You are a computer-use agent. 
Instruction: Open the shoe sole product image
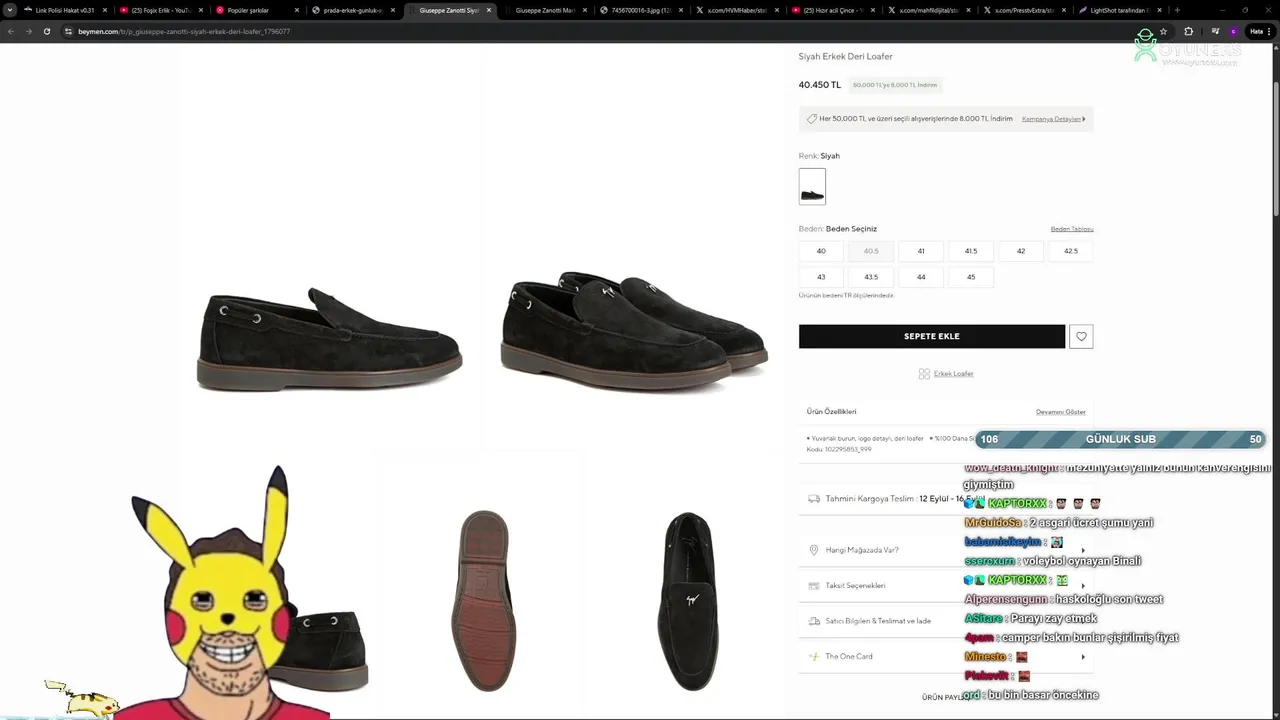coord(484,600)
